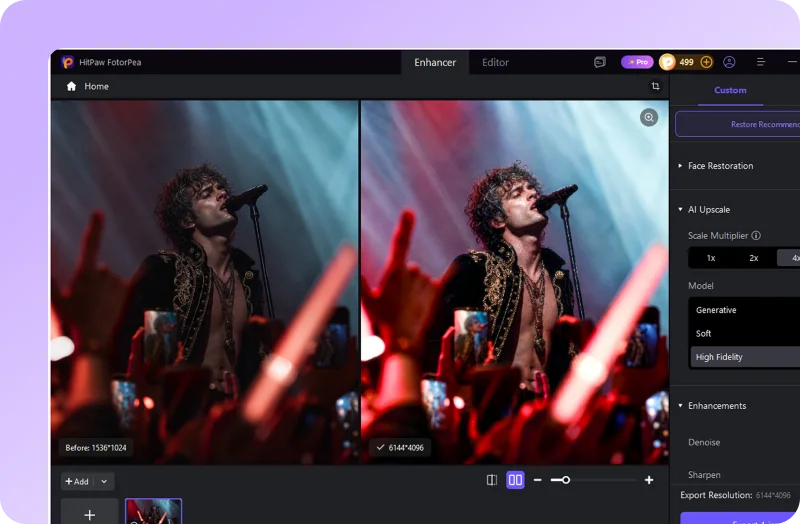Choose the High Fidelity model
Image resolution: width=800 pixels, height=524 pixels.
tap(745, 357)
